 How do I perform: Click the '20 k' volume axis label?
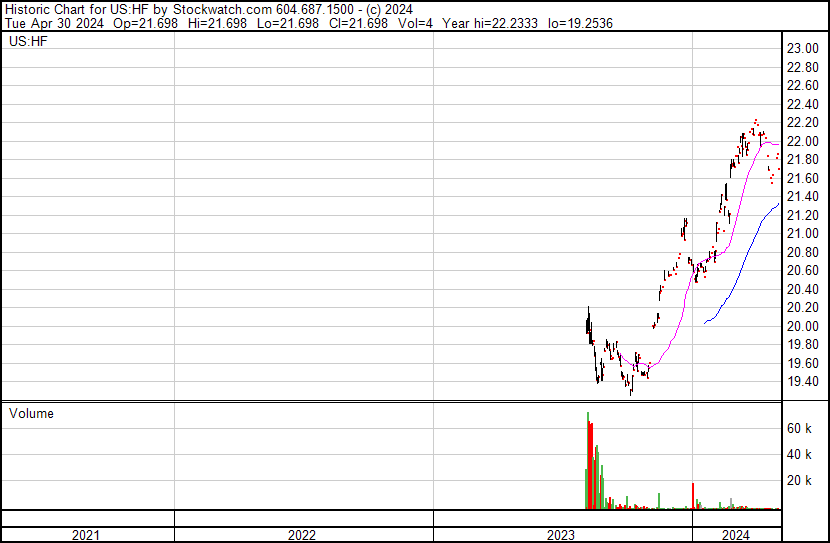coord(799,481)
